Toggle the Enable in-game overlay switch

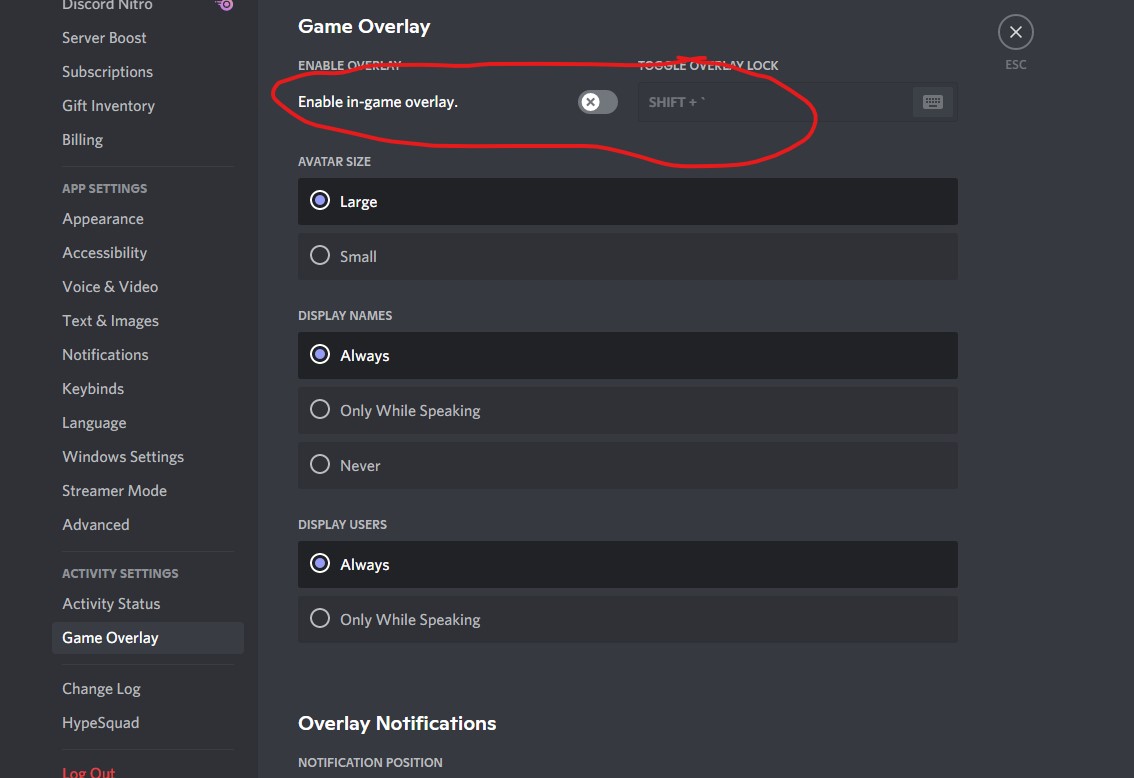(x=598, y=102)
